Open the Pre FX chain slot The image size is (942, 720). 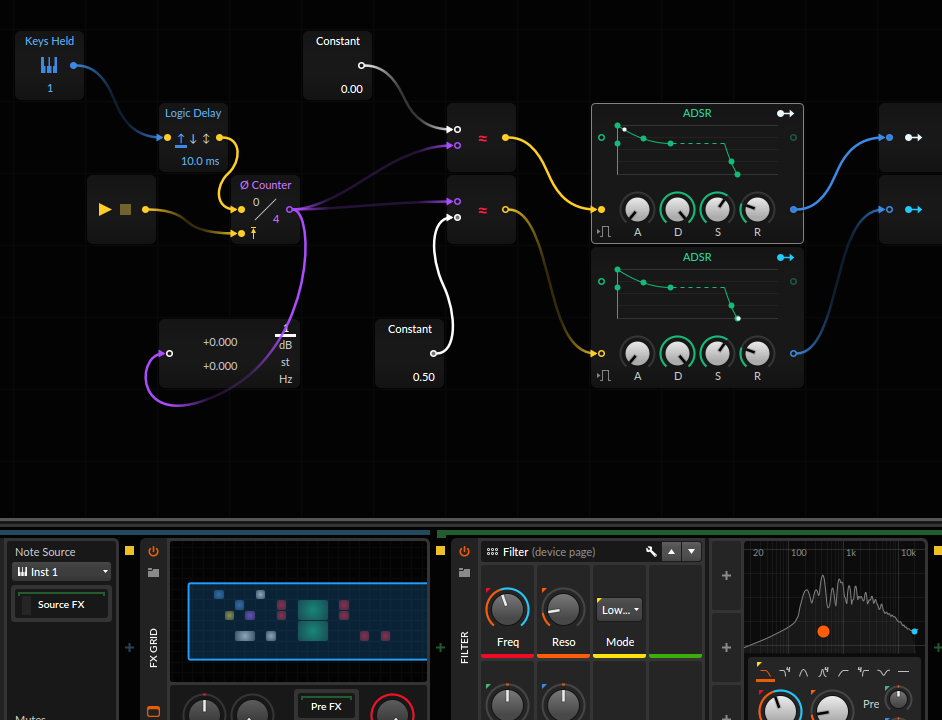pos(326,706)
